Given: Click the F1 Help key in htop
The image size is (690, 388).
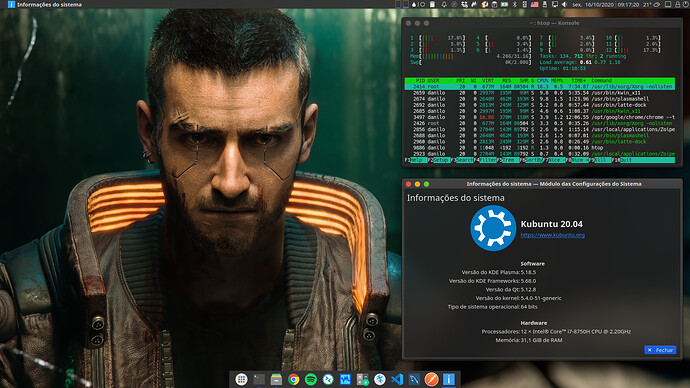Looking at the screenshot, I should coord(416,160).
